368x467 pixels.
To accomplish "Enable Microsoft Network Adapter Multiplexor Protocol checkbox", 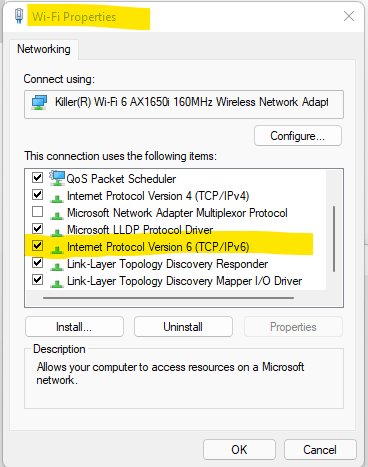I will (x=37, y=212).
